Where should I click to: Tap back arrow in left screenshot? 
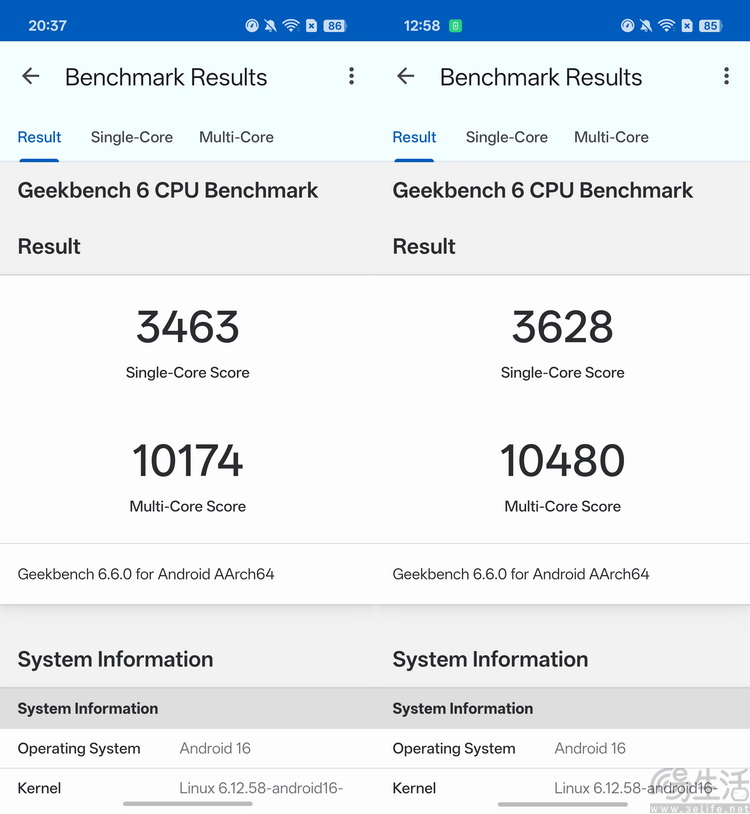coord(31,77)
